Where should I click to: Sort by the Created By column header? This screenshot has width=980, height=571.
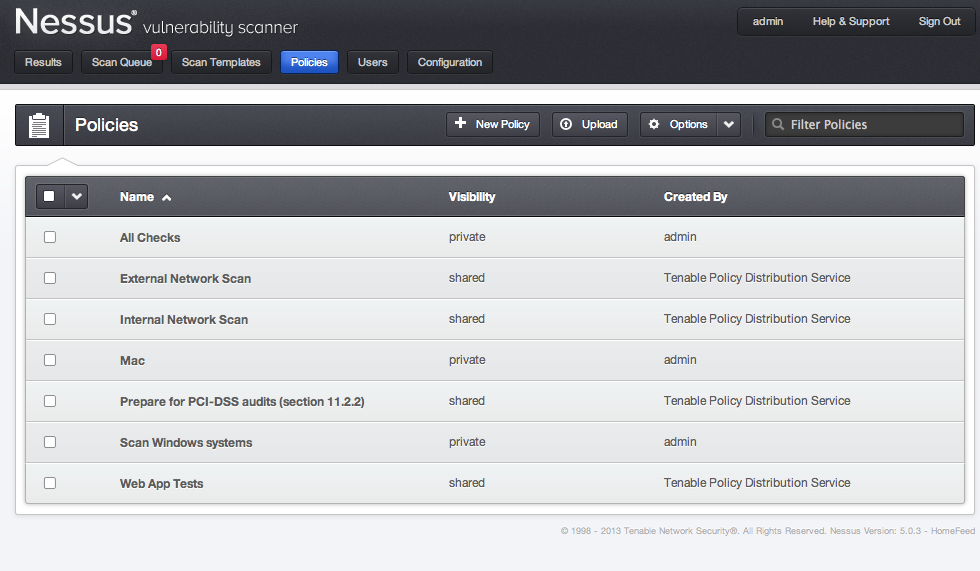click(696, 197)
